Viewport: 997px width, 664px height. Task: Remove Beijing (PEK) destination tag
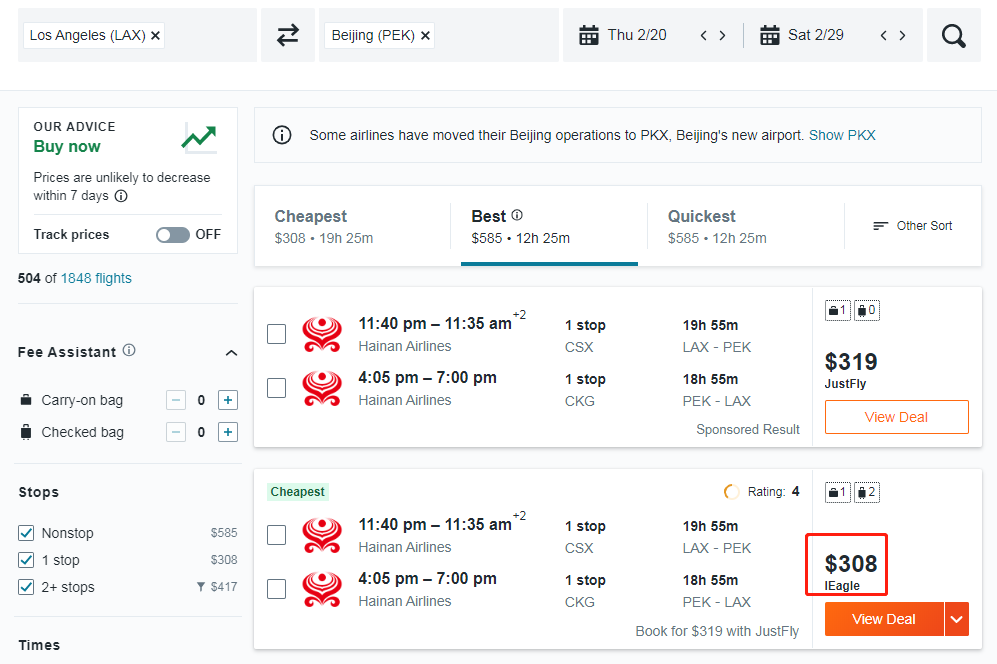point(426,36)
